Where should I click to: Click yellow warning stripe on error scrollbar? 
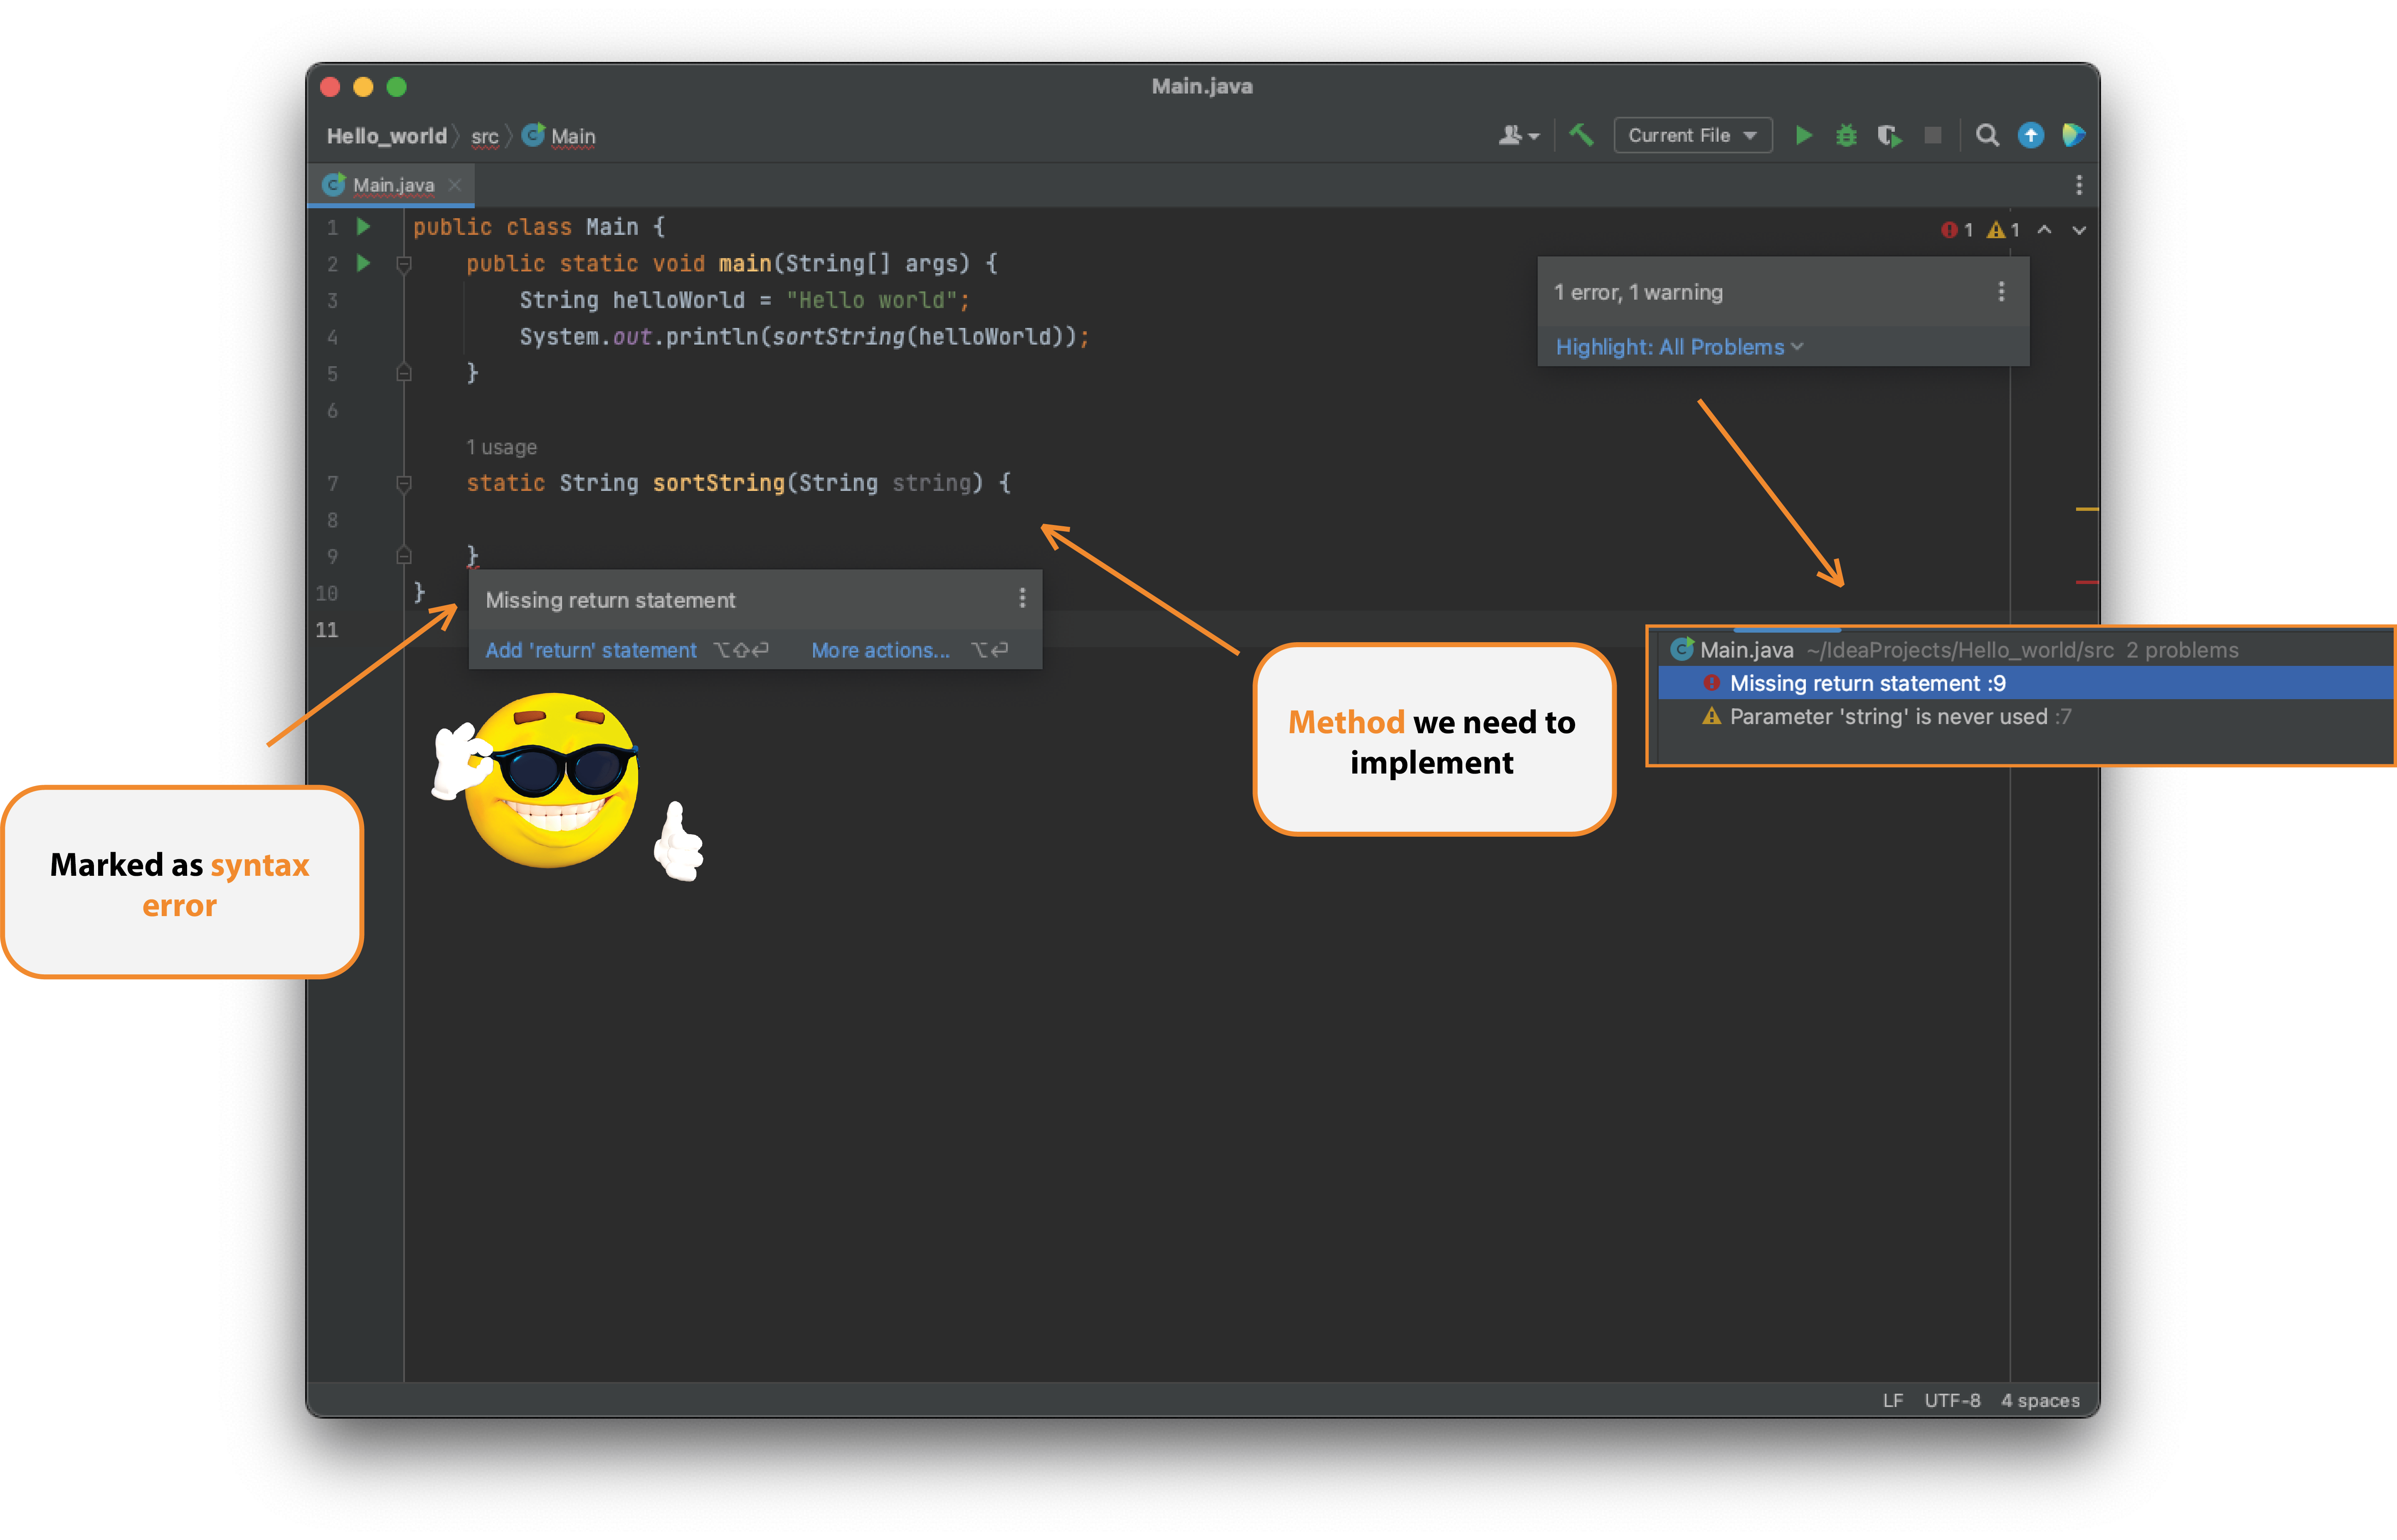(x=2086, y=509)
